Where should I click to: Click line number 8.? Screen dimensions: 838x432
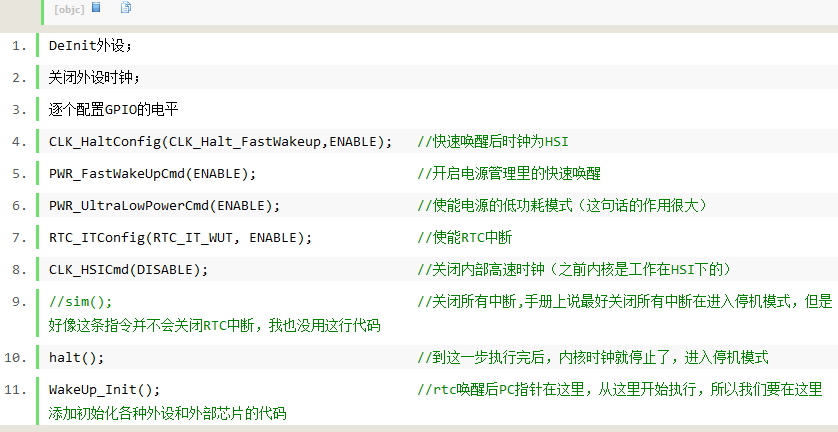point(20,270)
